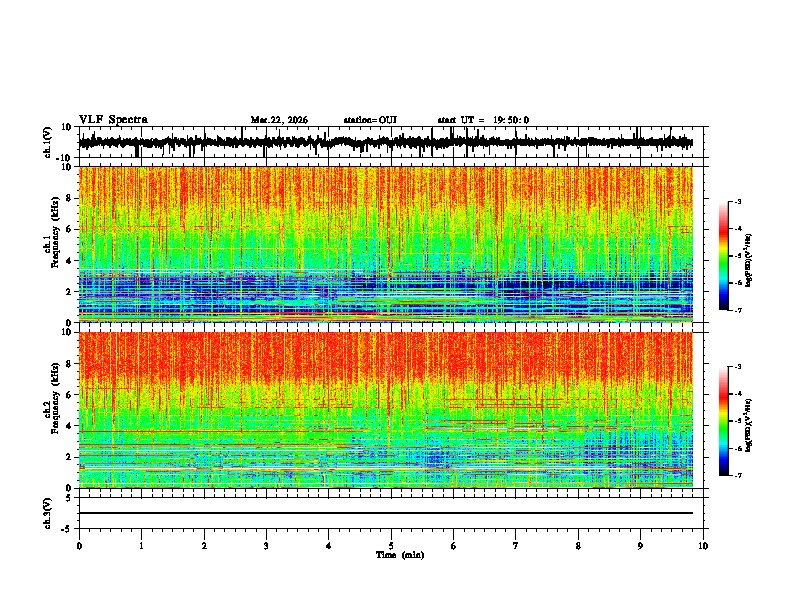Click the time axis tick label "1"
The height and width of the screenshot is (612, 792).
141,546
